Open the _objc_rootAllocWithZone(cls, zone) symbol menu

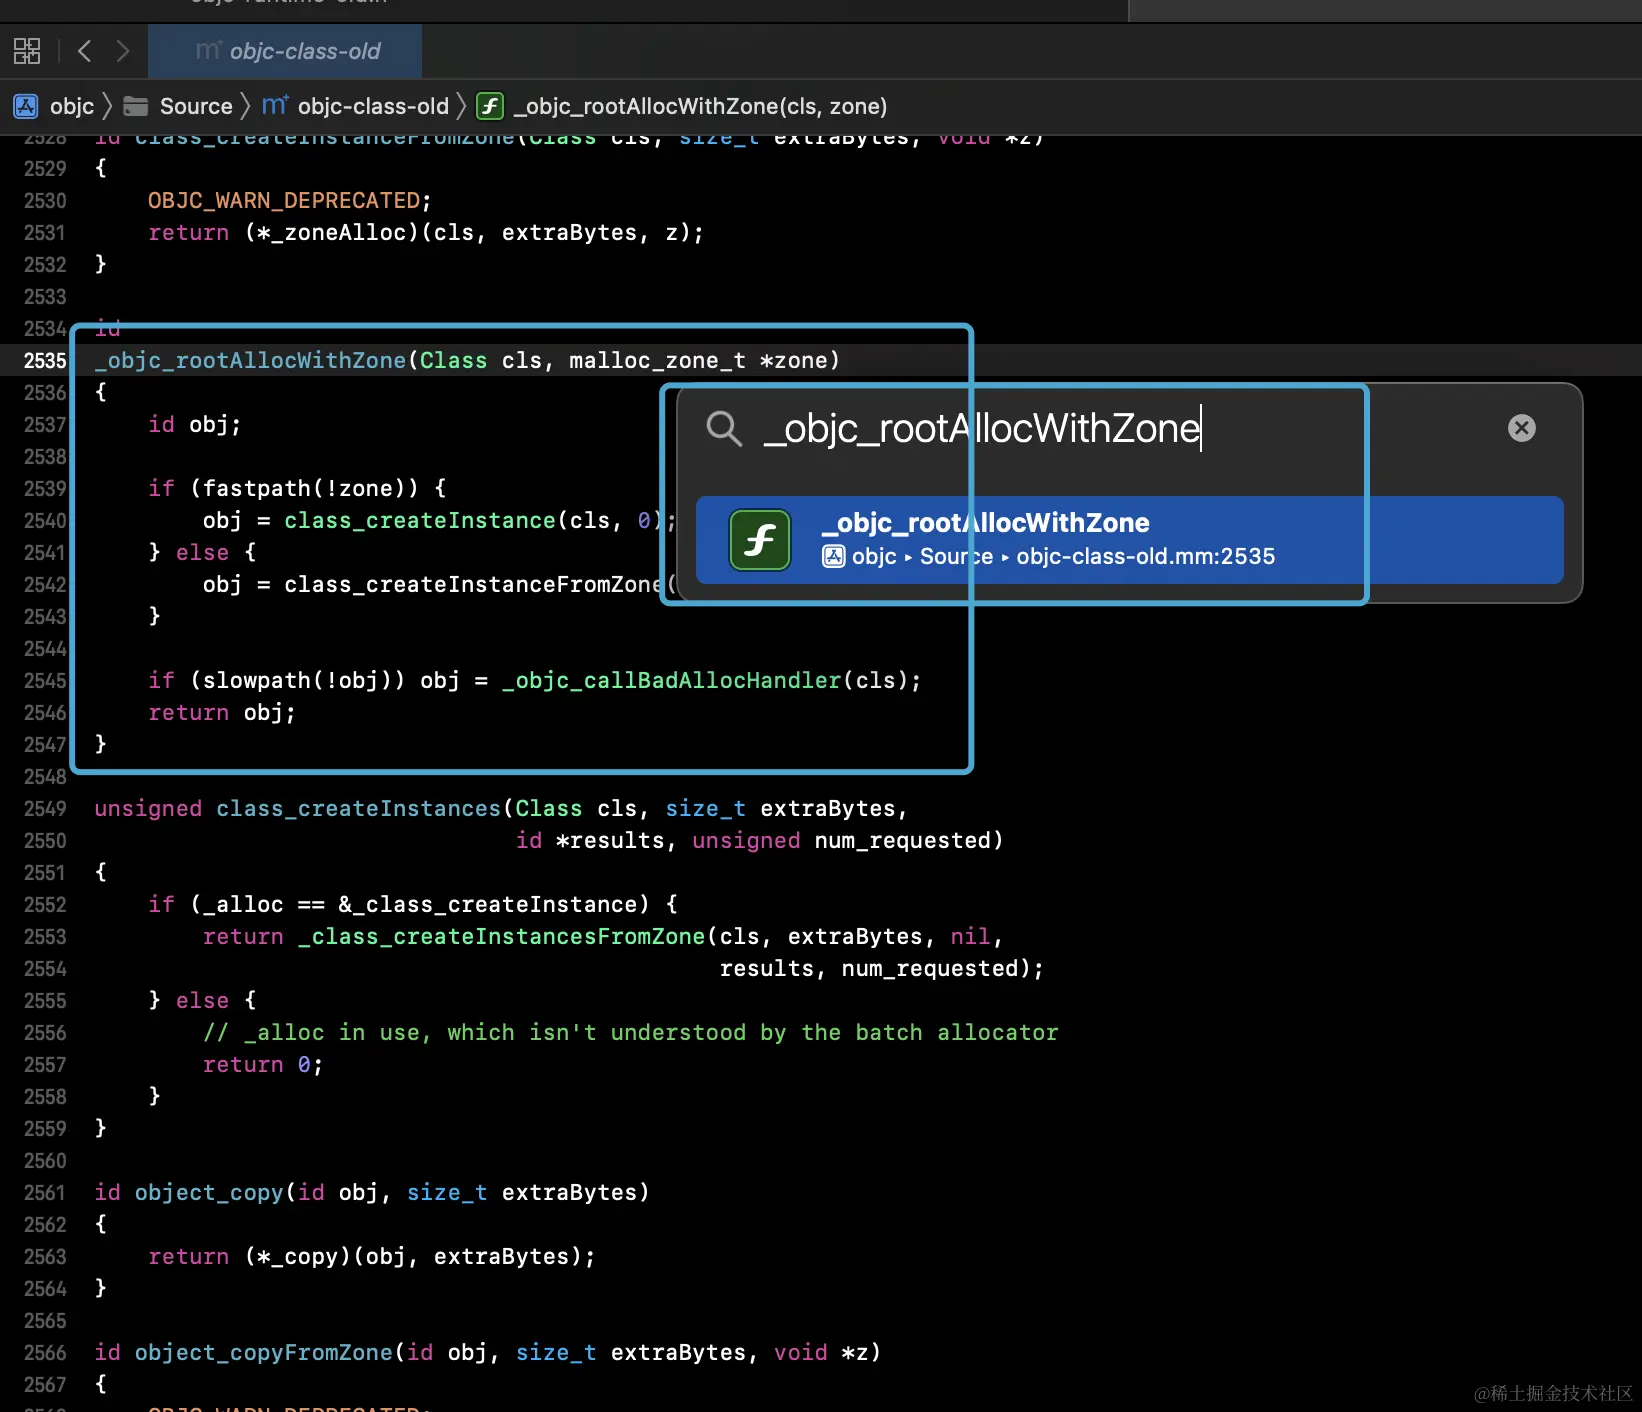(700, 106)
